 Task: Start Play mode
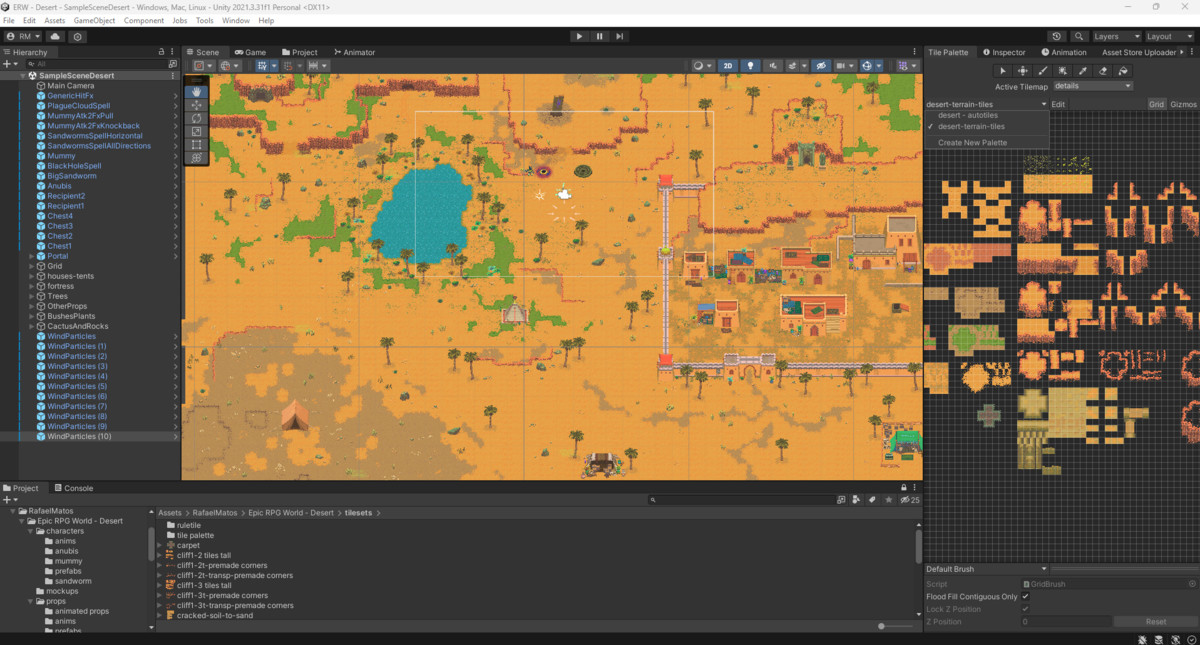(579, 36)
